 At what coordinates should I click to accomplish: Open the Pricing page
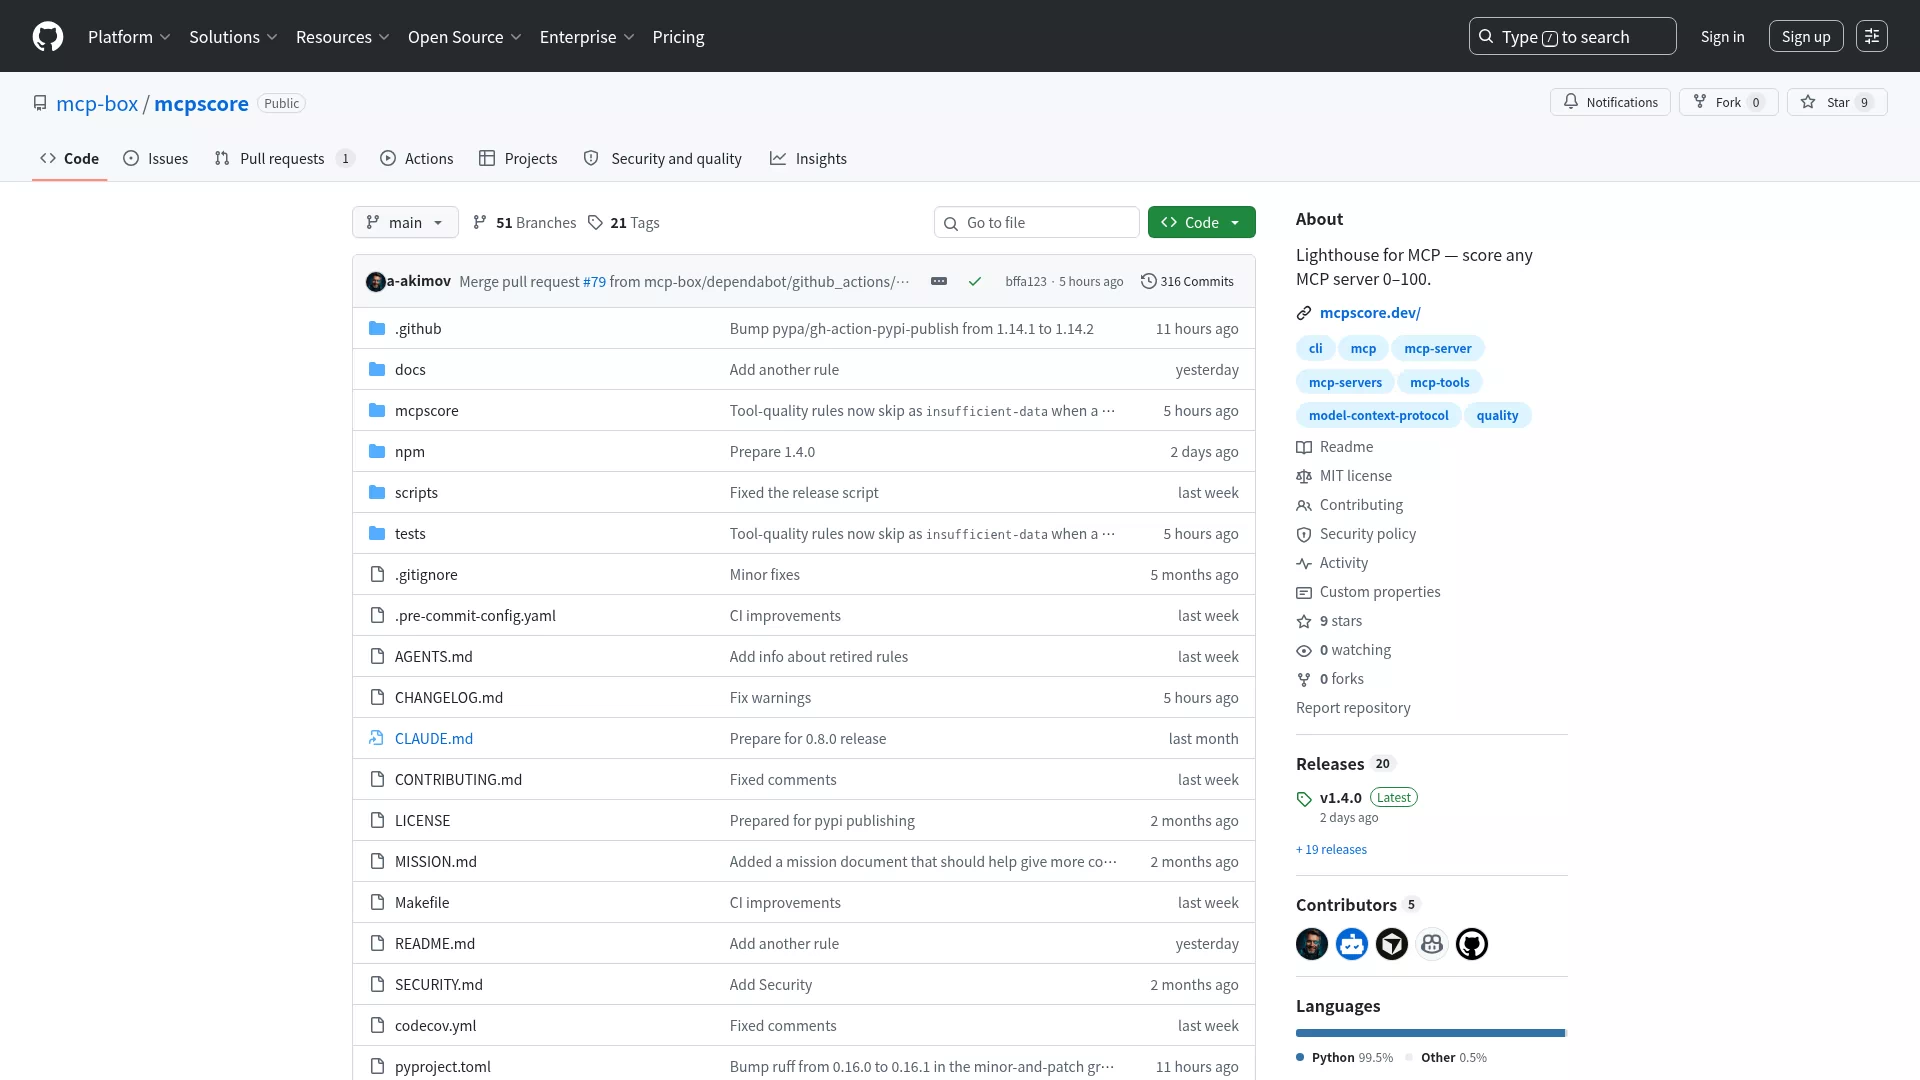678,37
